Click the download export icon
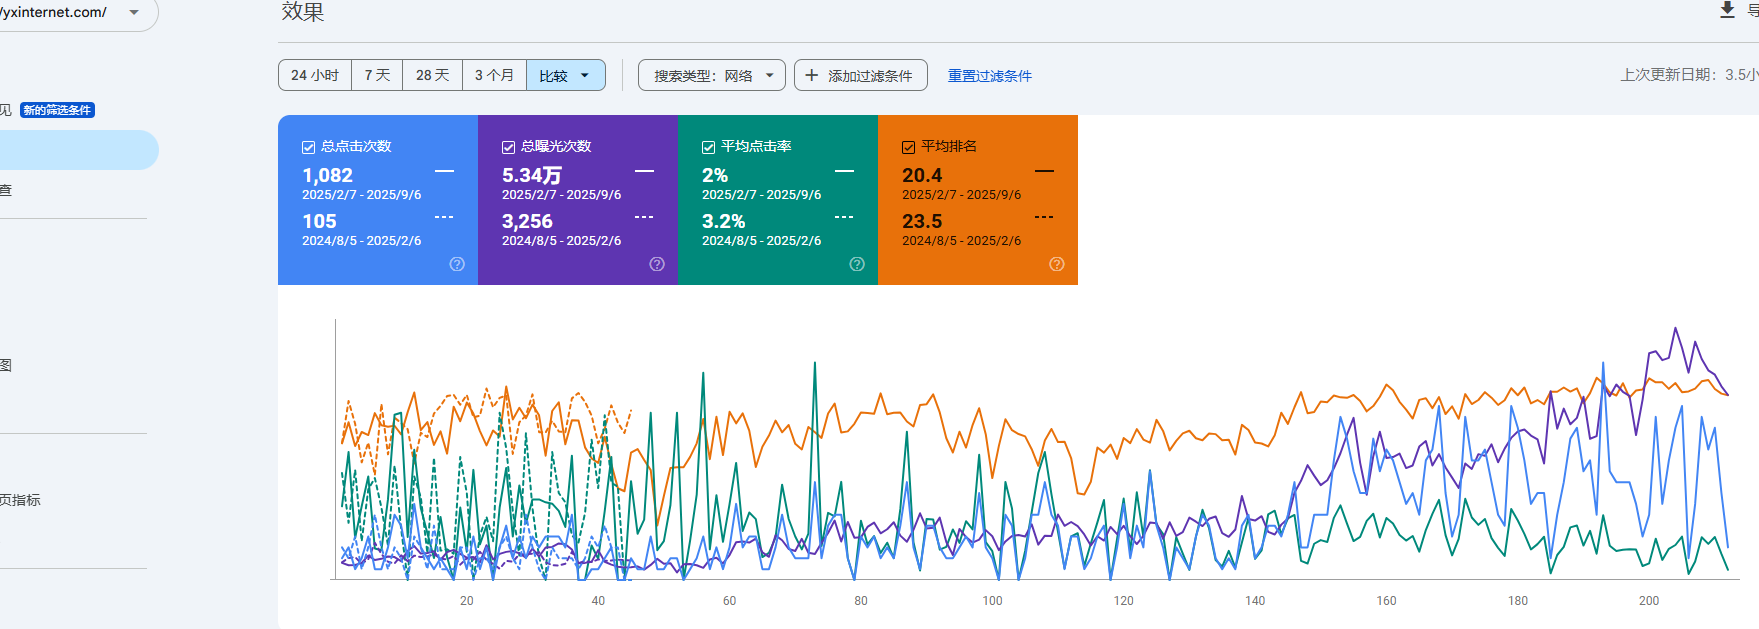 pos(1727,11)
